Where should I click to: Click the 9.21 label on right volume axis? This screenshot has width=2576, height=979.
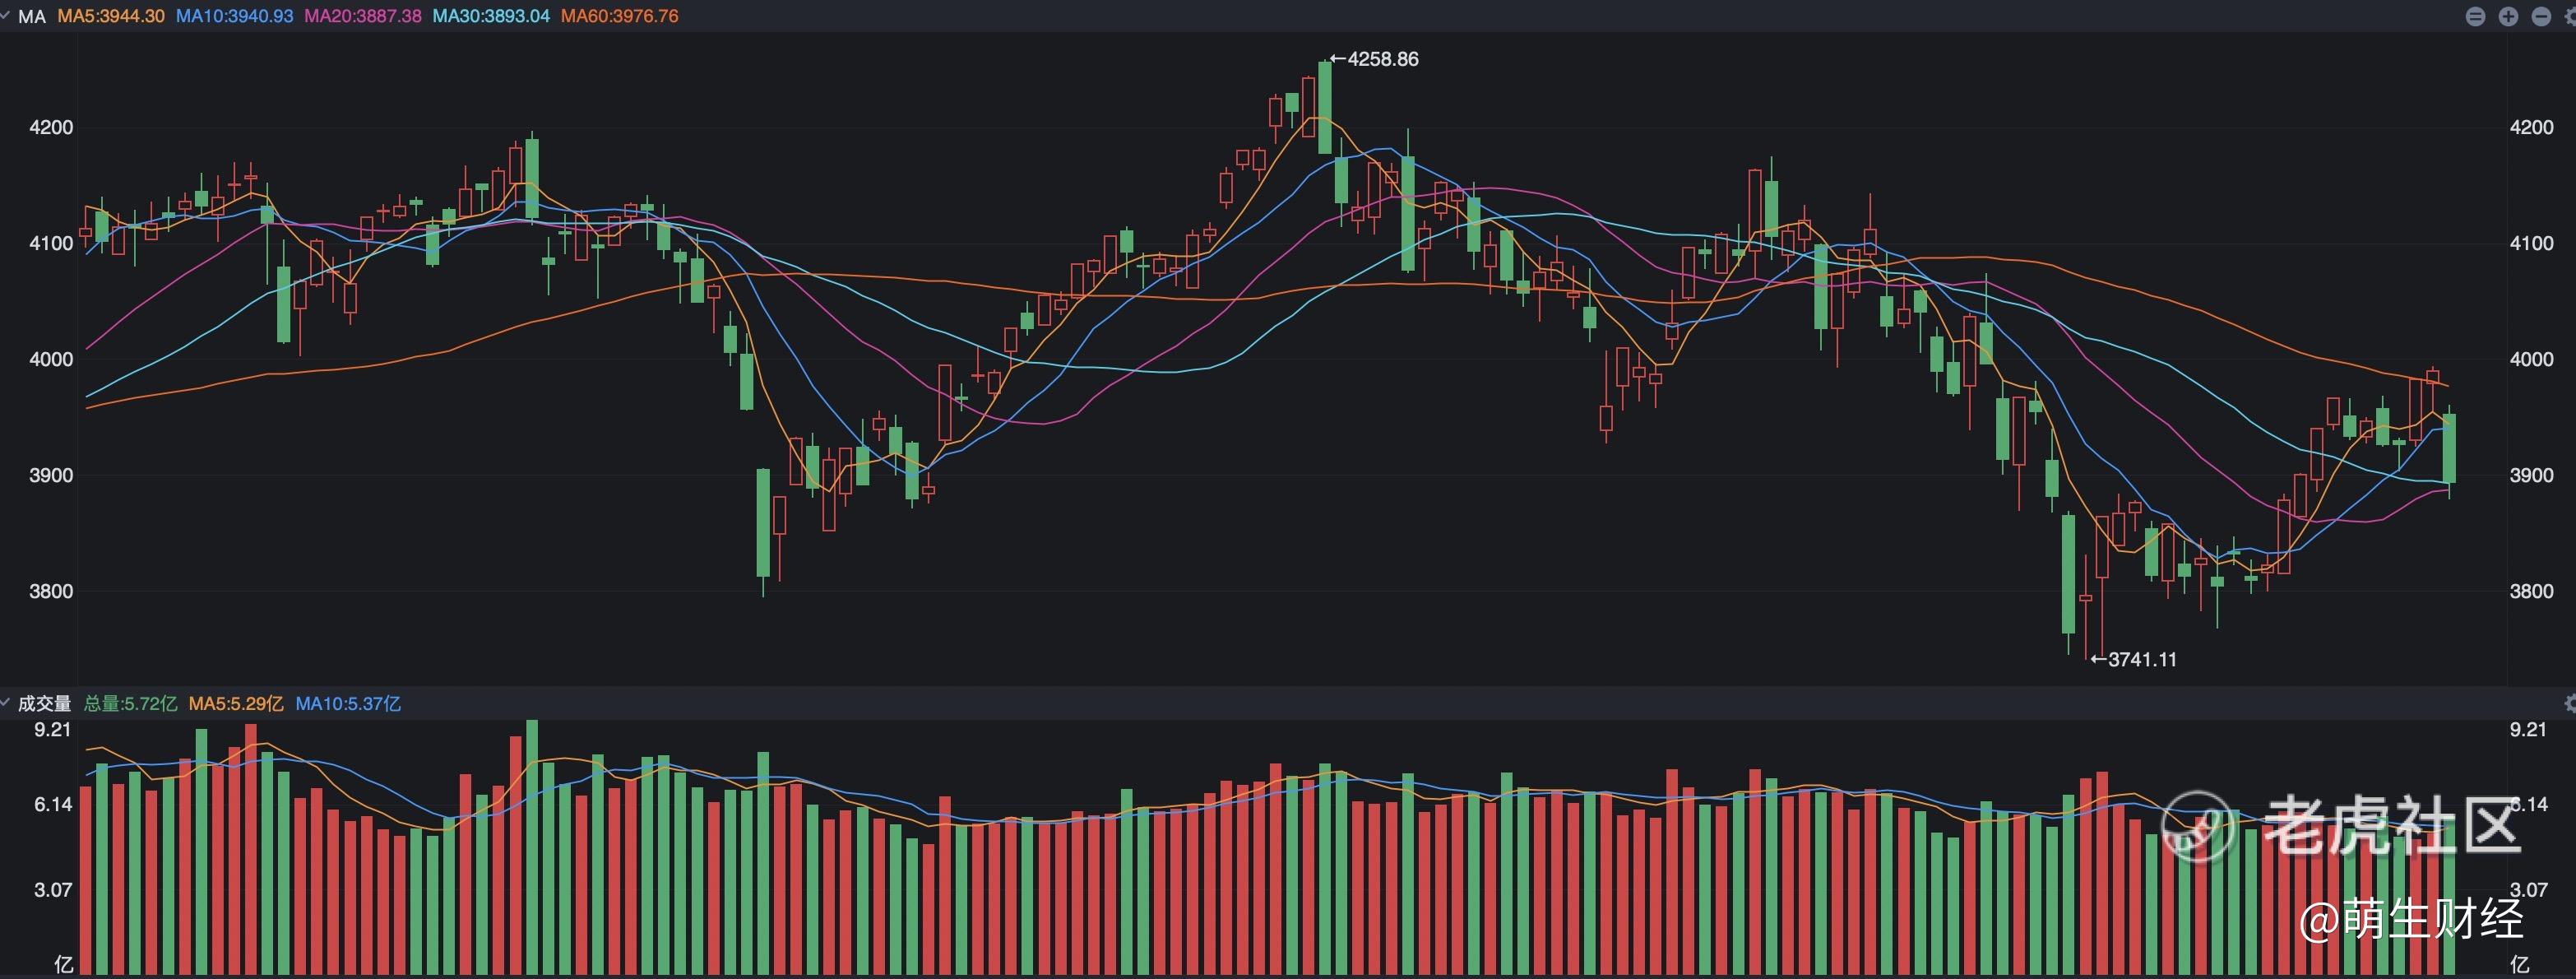(2528, 729)
